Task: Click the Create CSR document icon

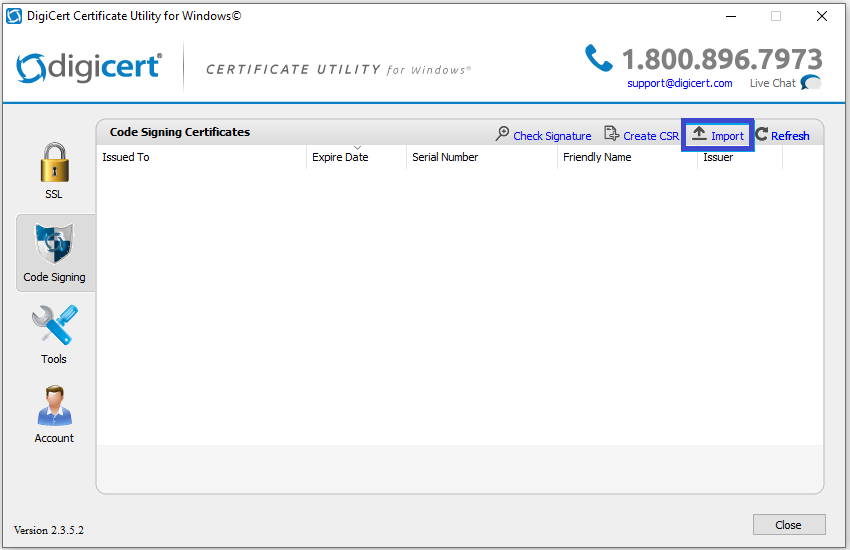Action: (x=611, y=133)
